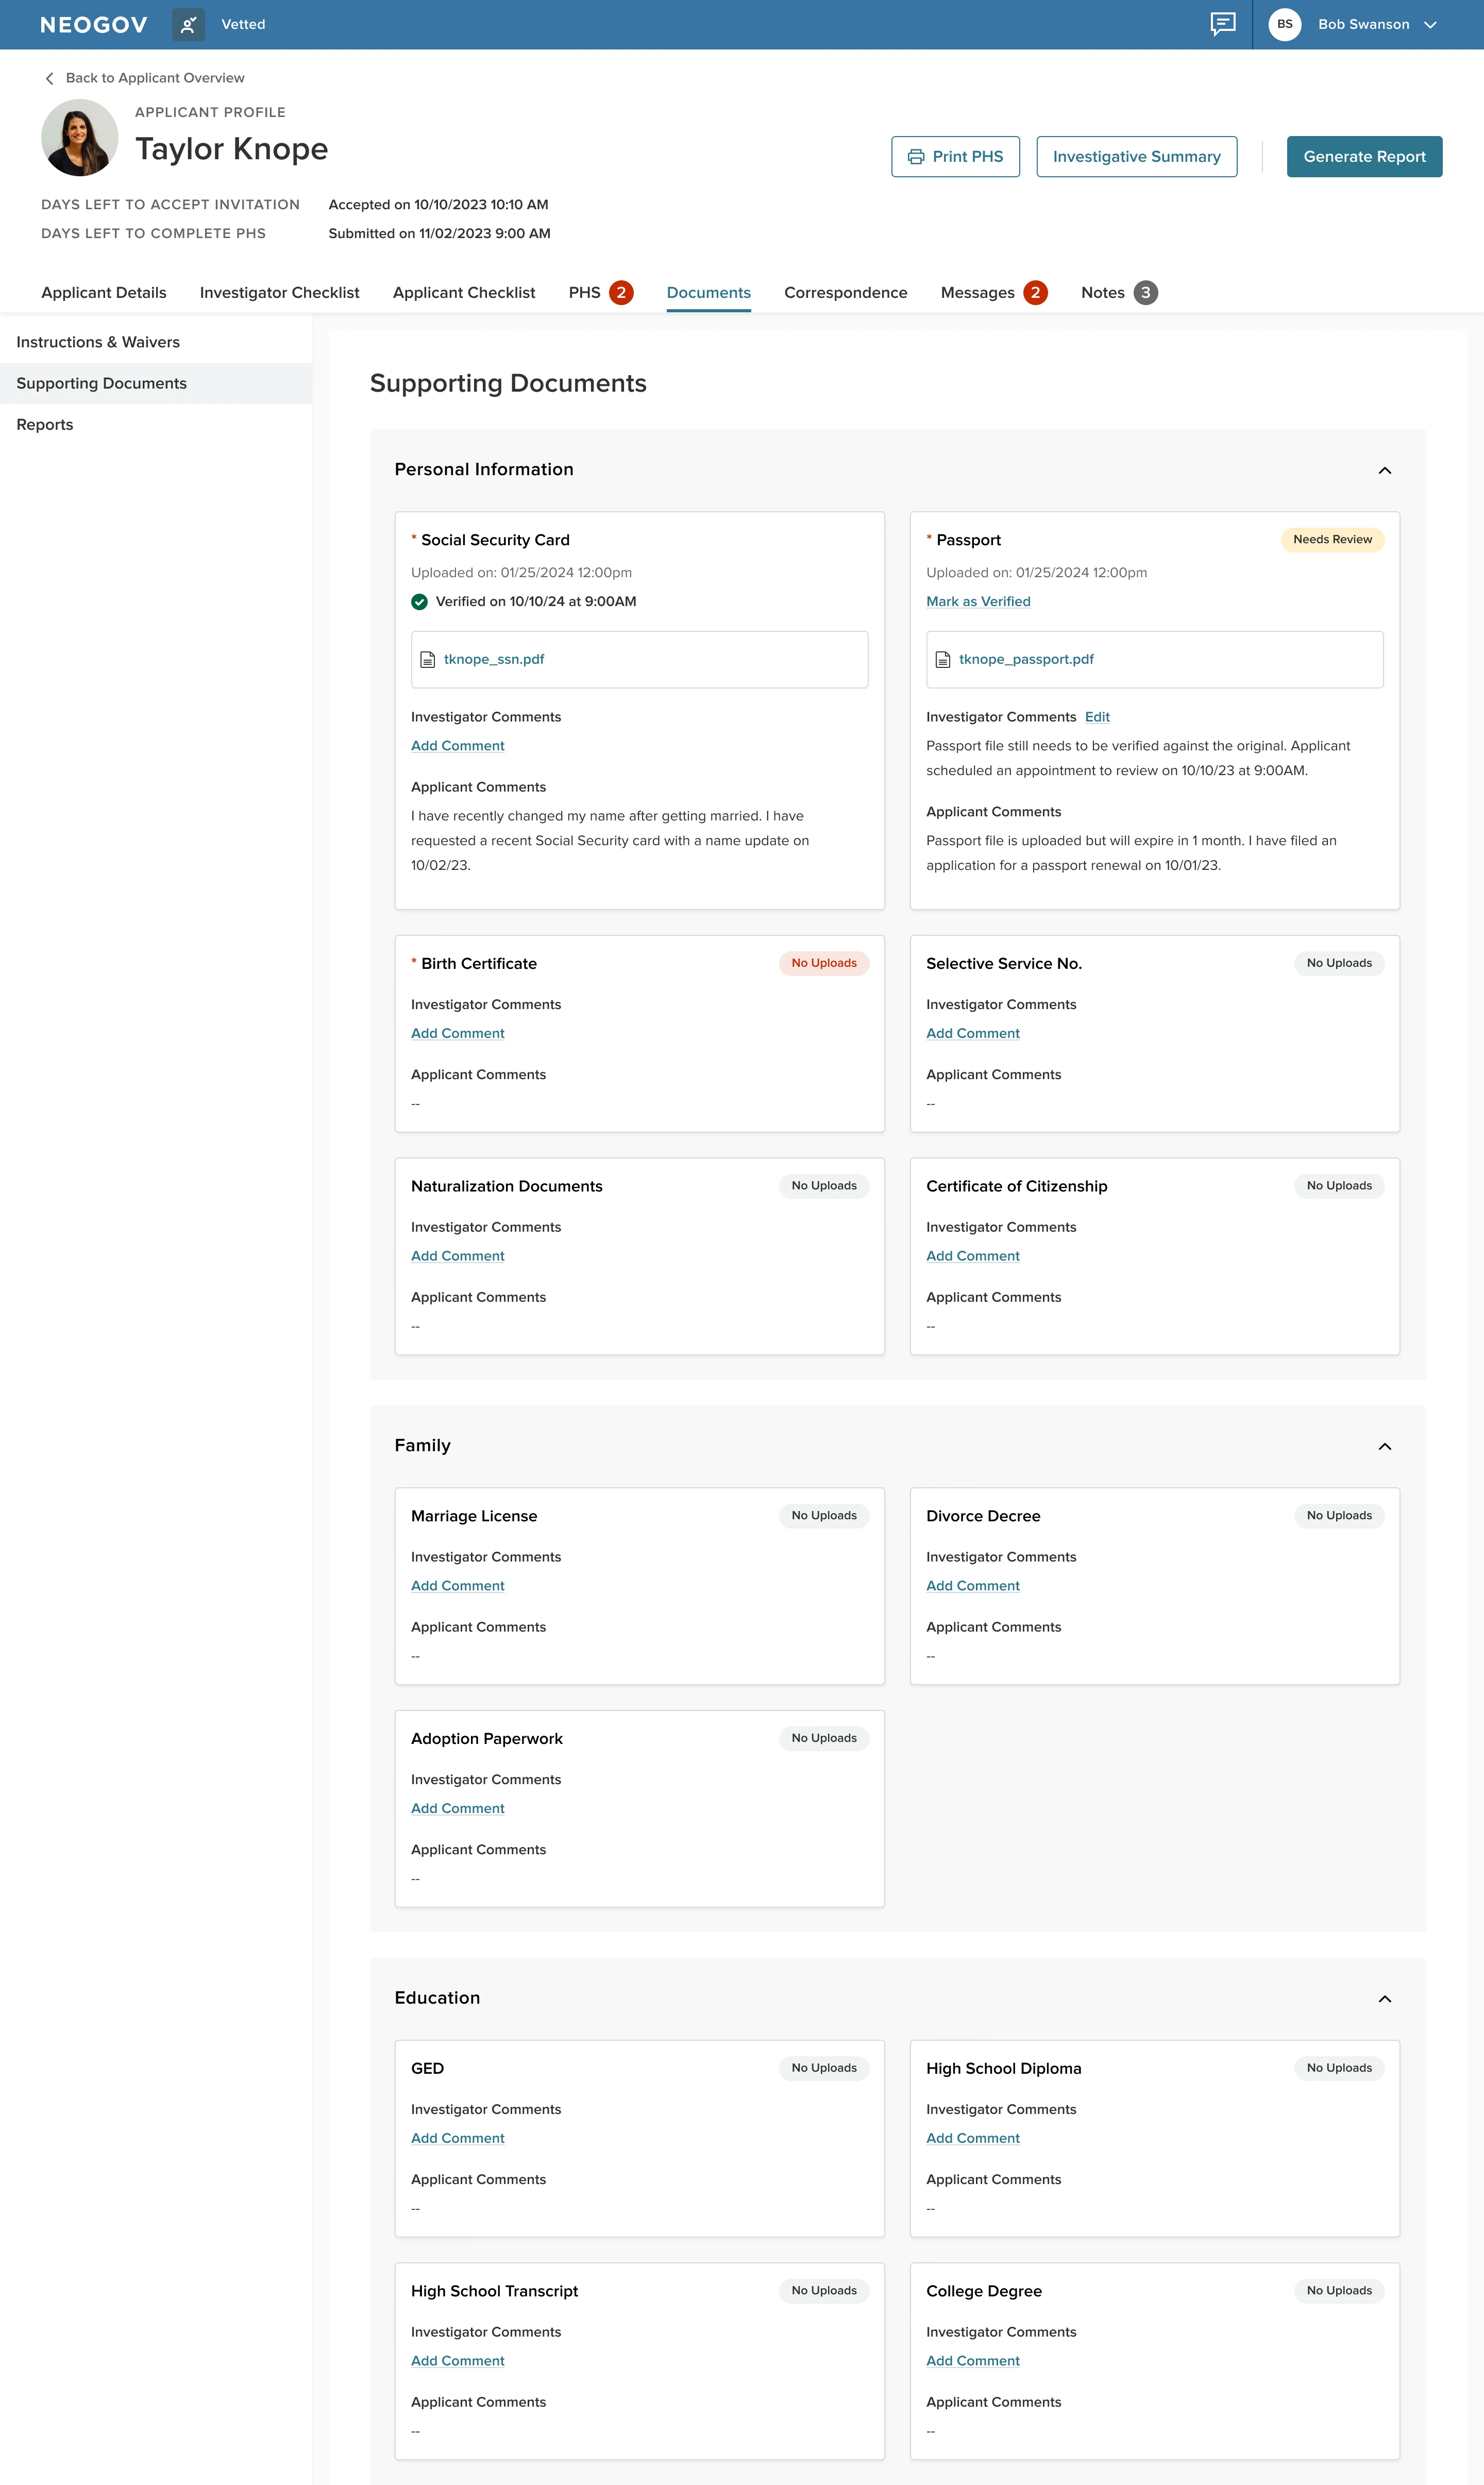
Task: Click the NEOGOV logo
Action: point(94,25)
